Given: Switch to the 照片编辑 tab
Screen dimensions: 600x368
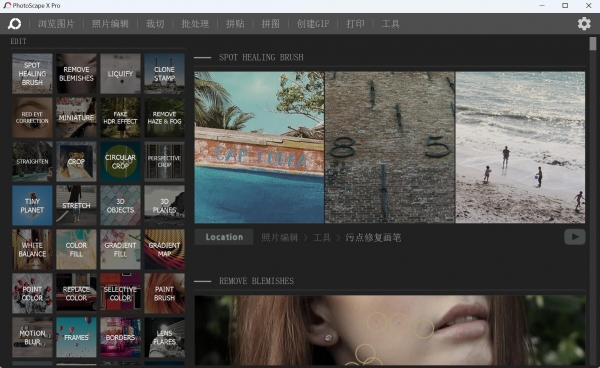Looking at the screenshot, I should 110,24.
